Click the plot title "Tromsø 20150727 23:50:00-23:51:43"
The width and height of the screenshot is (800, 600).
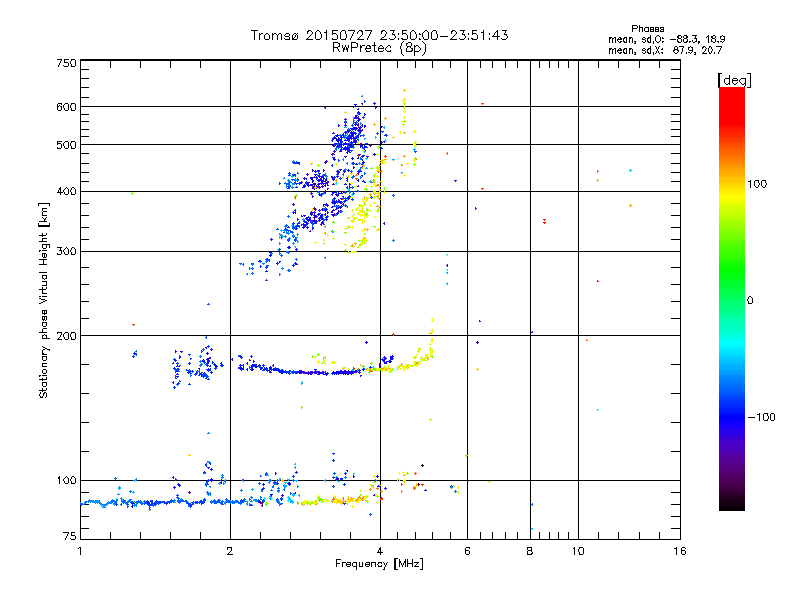tap(379, 35)
